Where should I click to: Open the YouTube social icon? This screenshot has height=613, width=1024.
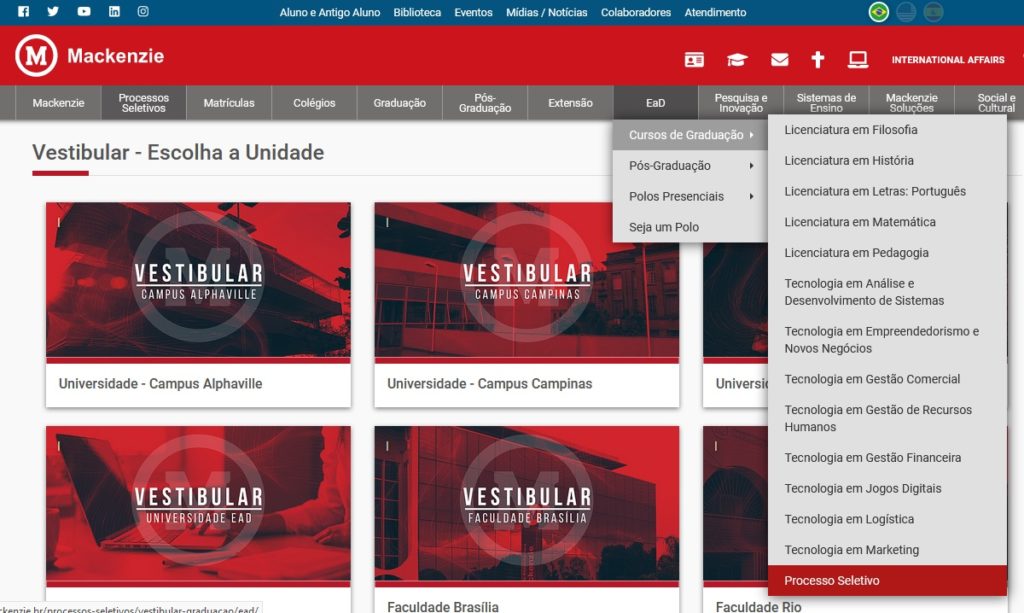tap(84, 11)
